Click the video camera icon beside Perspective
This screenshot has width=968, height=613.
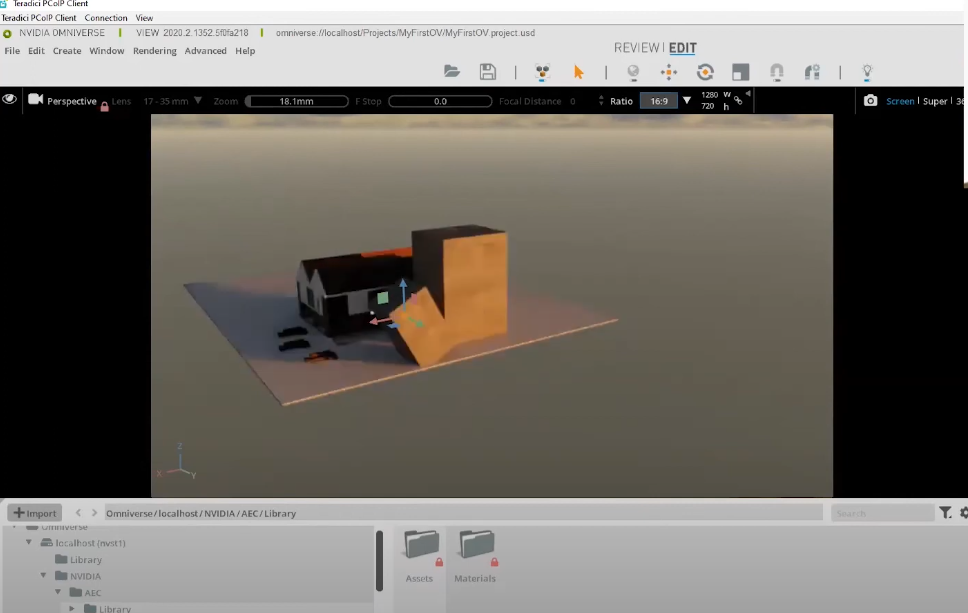pyautogui.click(x=36, y=99)
